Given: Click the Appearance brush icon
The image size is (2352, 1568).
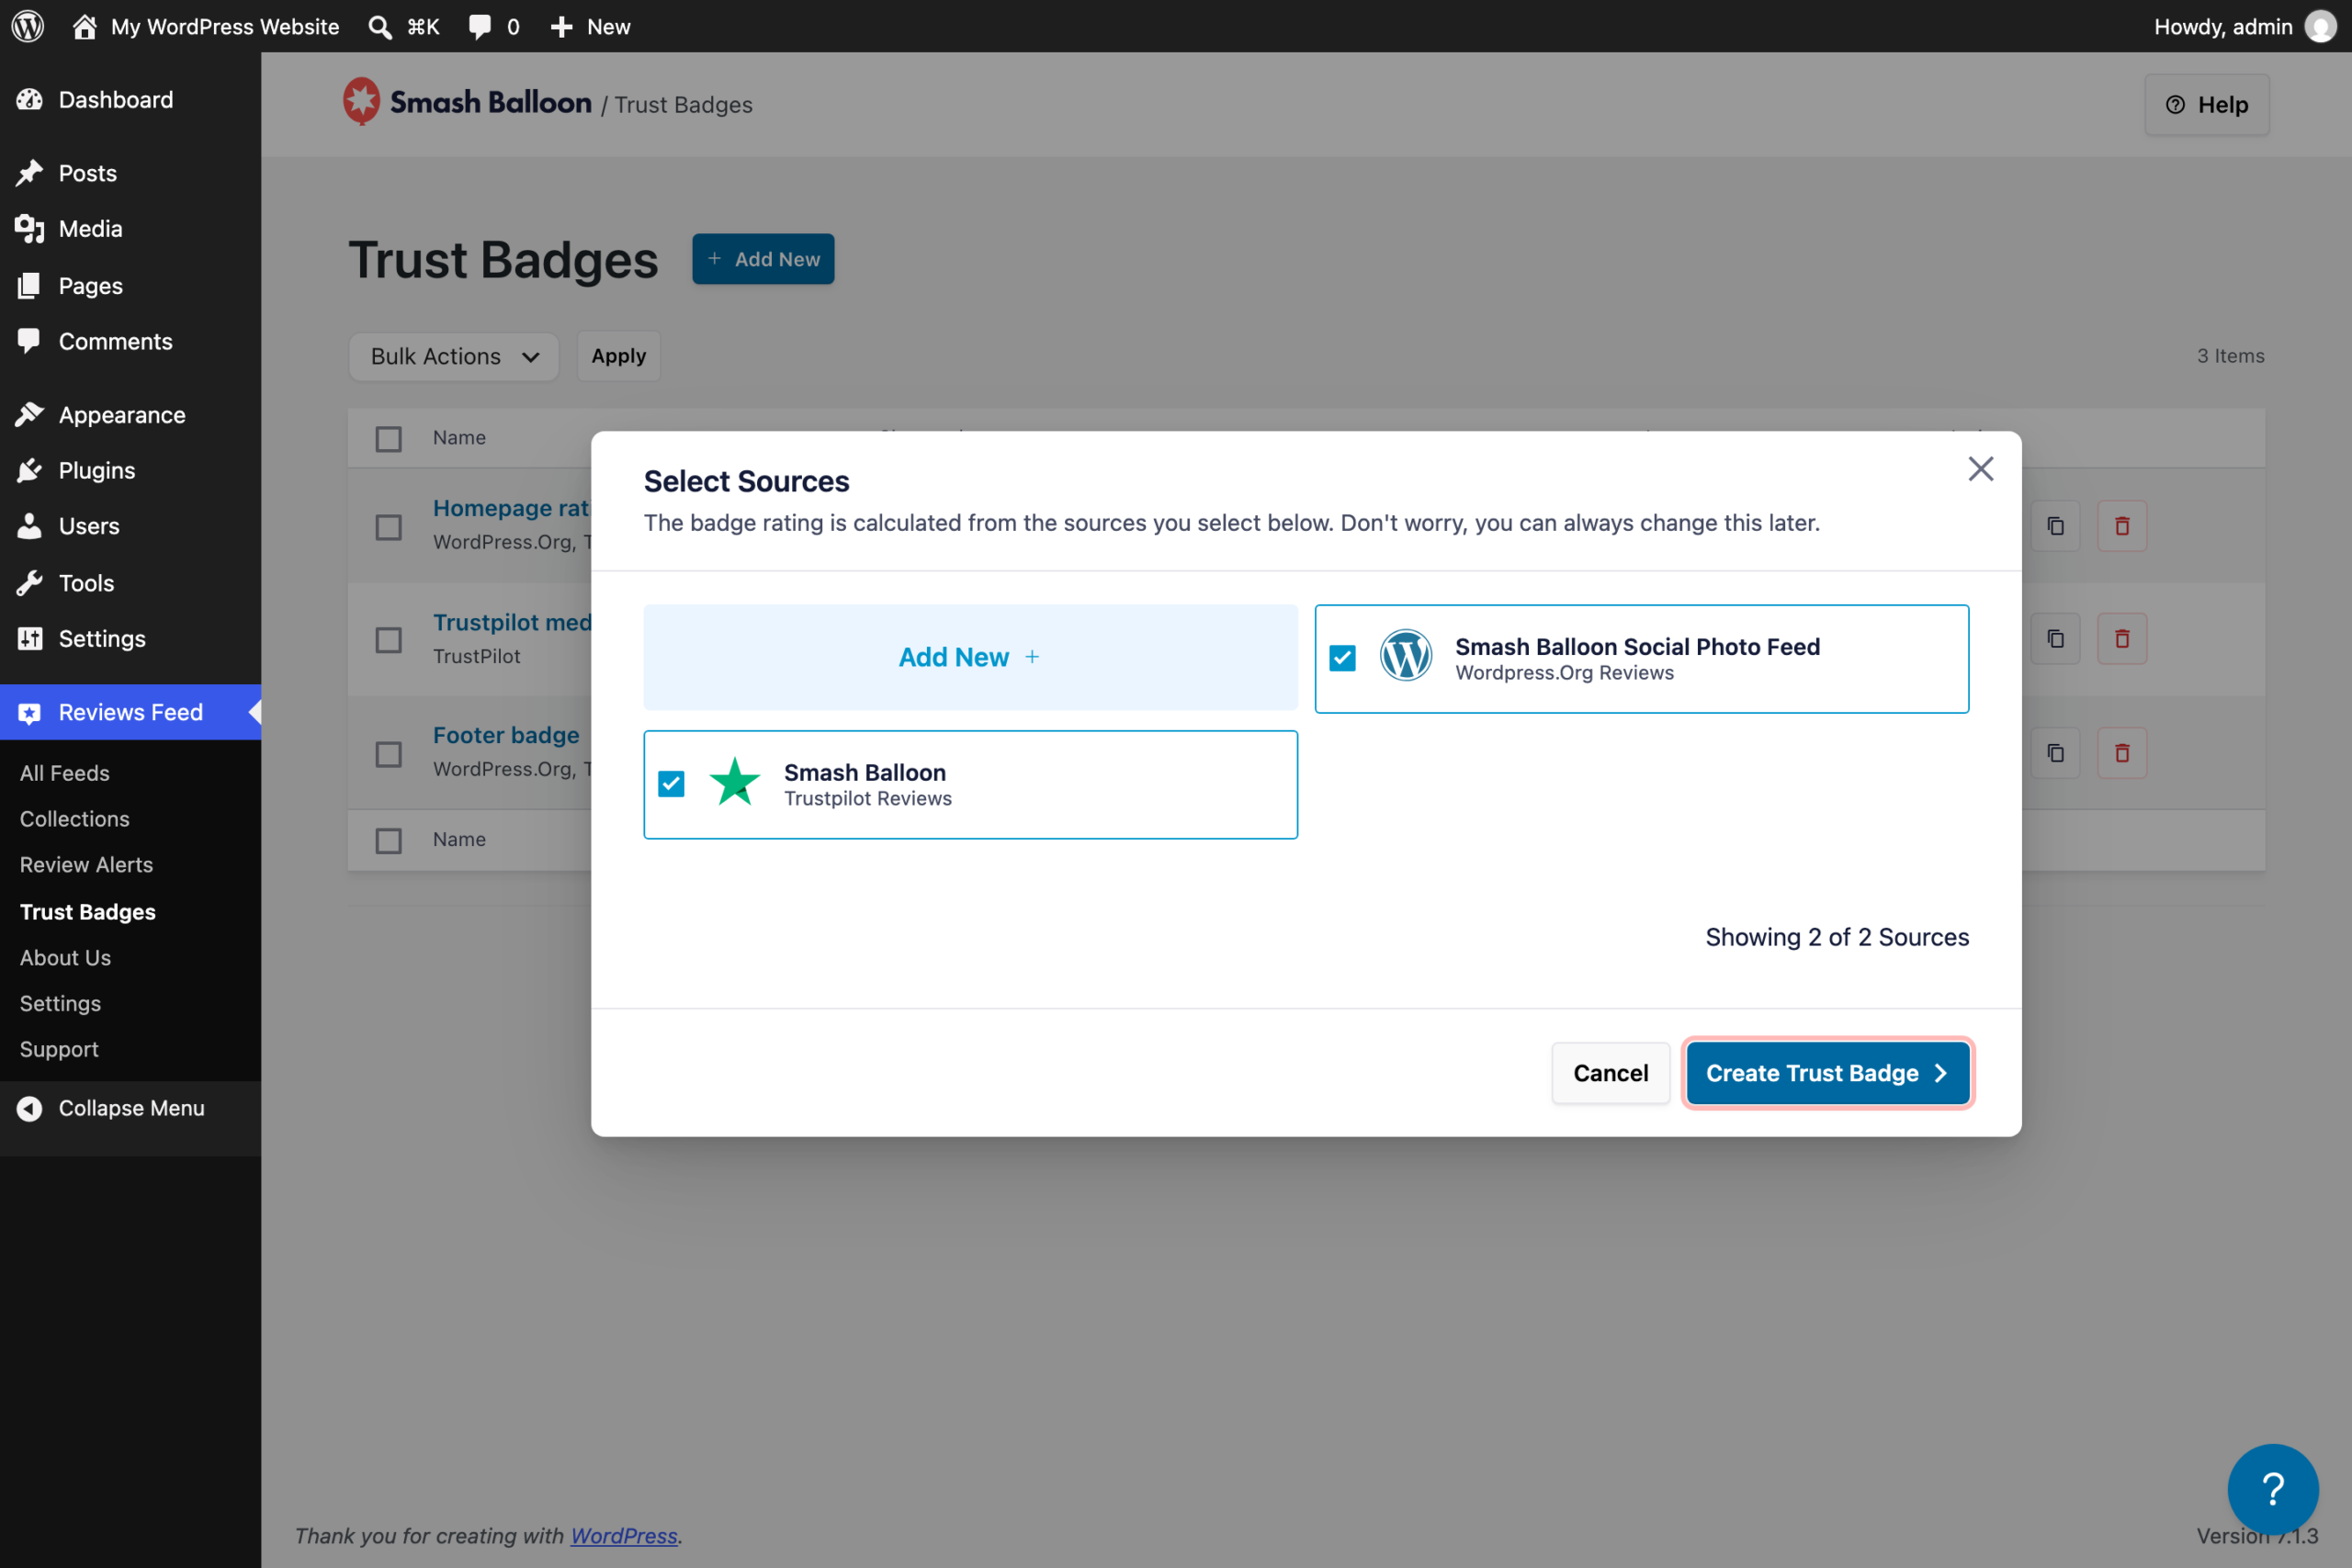Looking at the screenshot, I should tap(29, 414).
